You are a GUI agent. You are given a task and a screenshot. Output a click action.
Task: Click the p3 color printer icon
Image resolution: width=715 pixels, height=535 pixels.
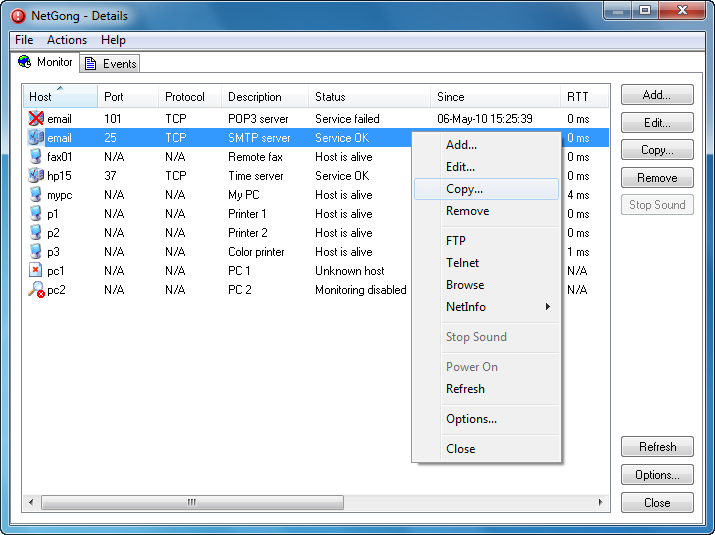click(36, 252)
